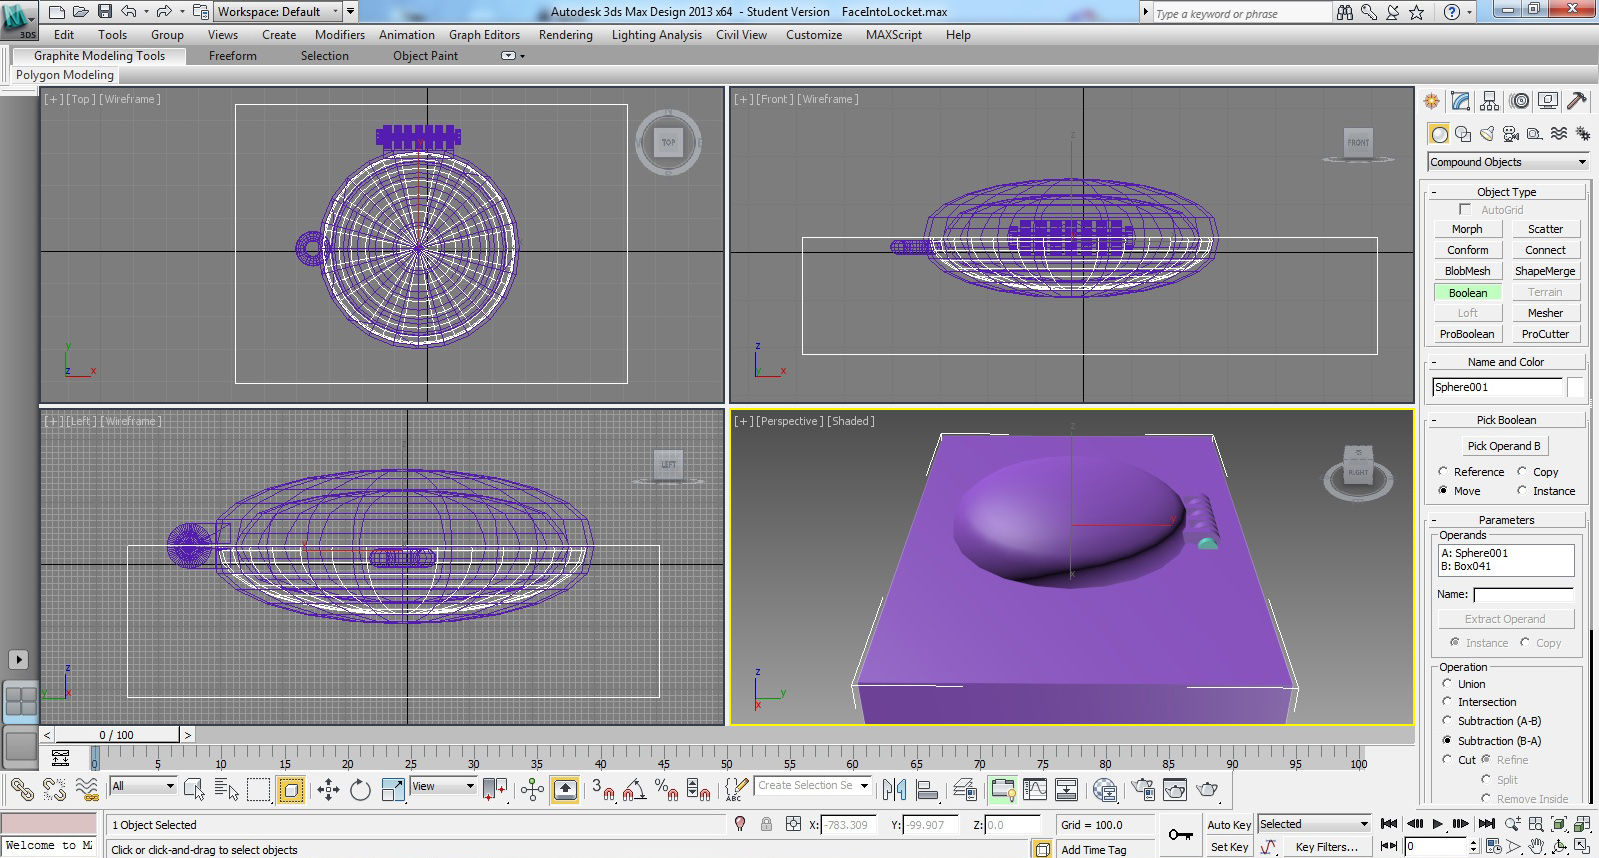Activate the Select and Rotate tool

(x=360, y=789)
